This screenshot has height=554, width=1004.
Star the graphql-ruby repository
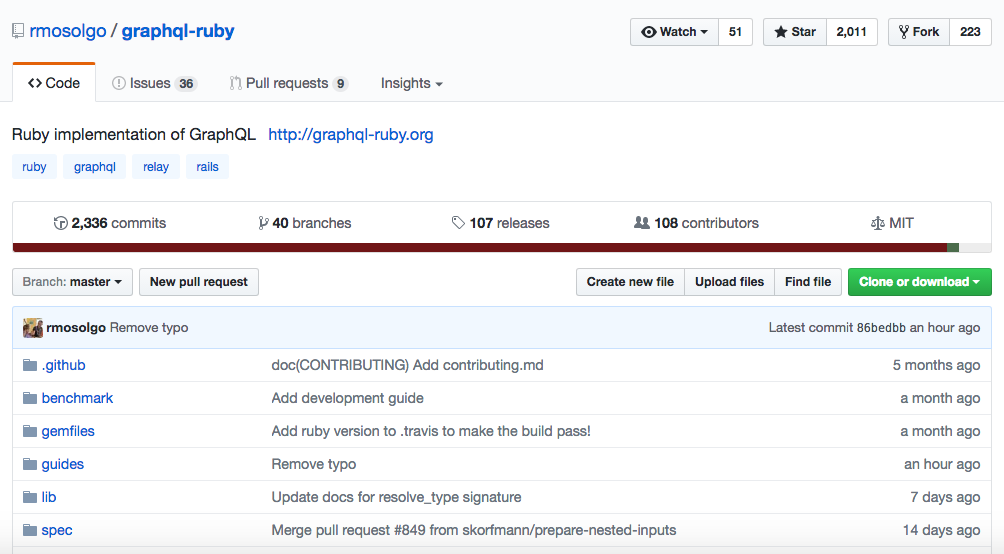795,32
